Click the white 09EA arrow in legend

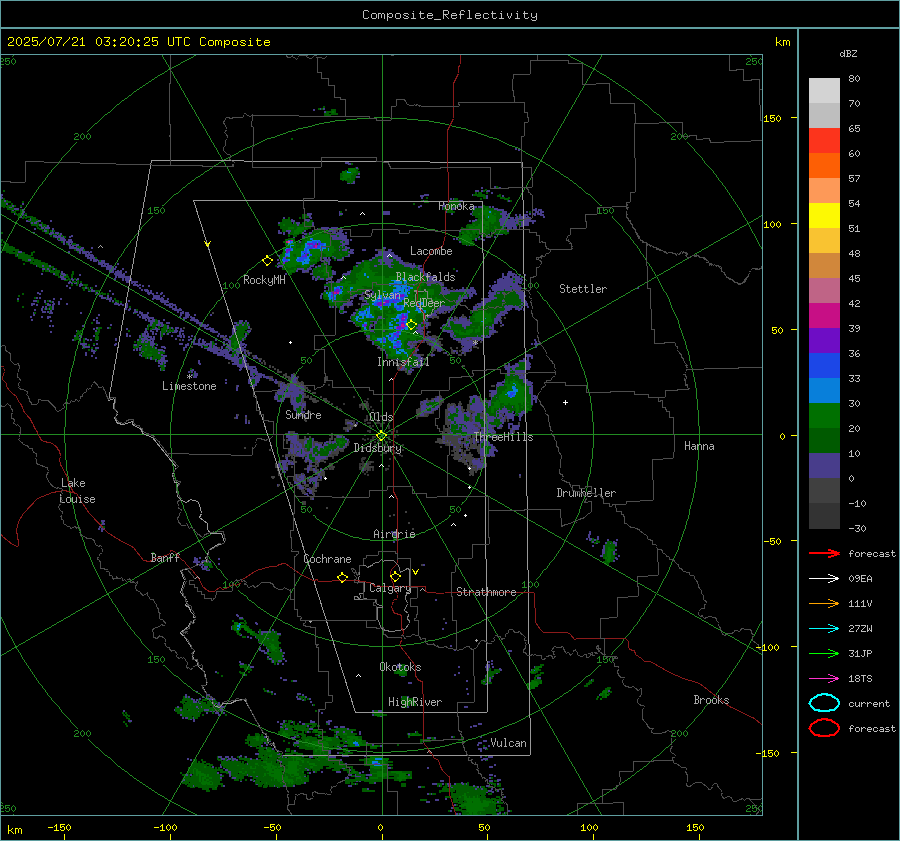click(824, 578)
